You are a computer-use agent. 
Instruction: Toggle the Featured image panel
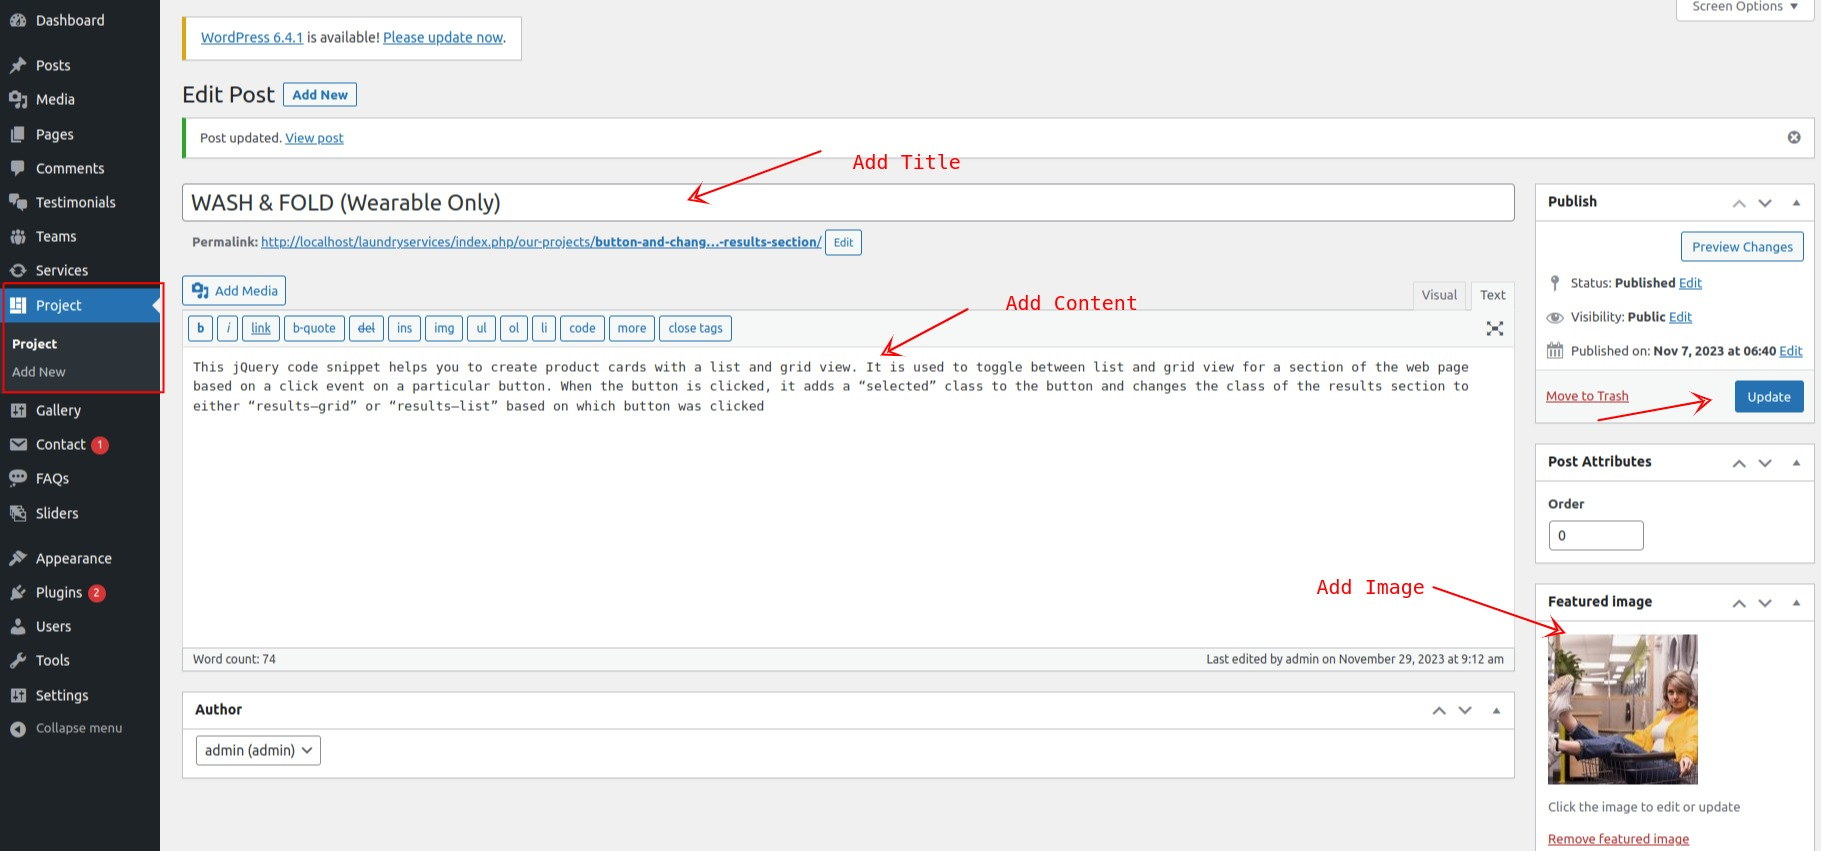(x=1796, y=602)
